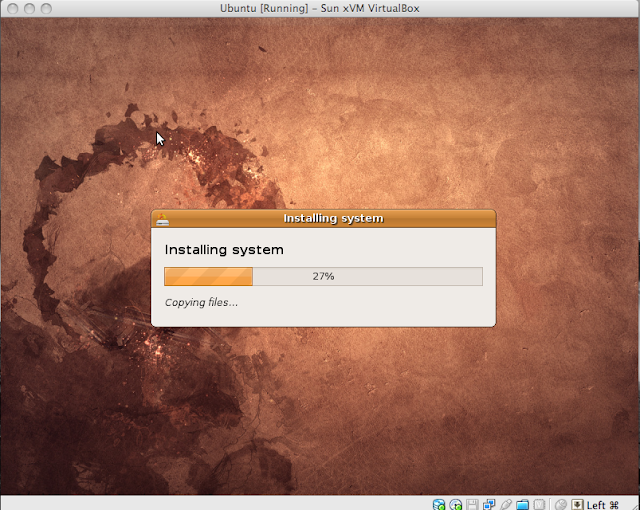Click the network adapters status icon
Image resolution: width=640 pixels, height=510 pixels.
pos(489,505)
